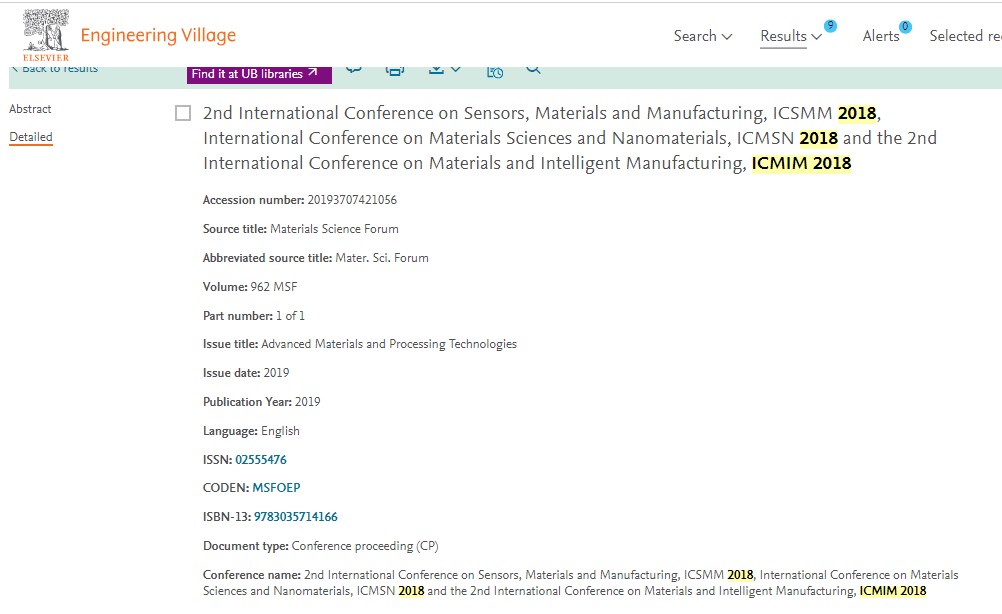Click the Conference name paragraph

581,583
